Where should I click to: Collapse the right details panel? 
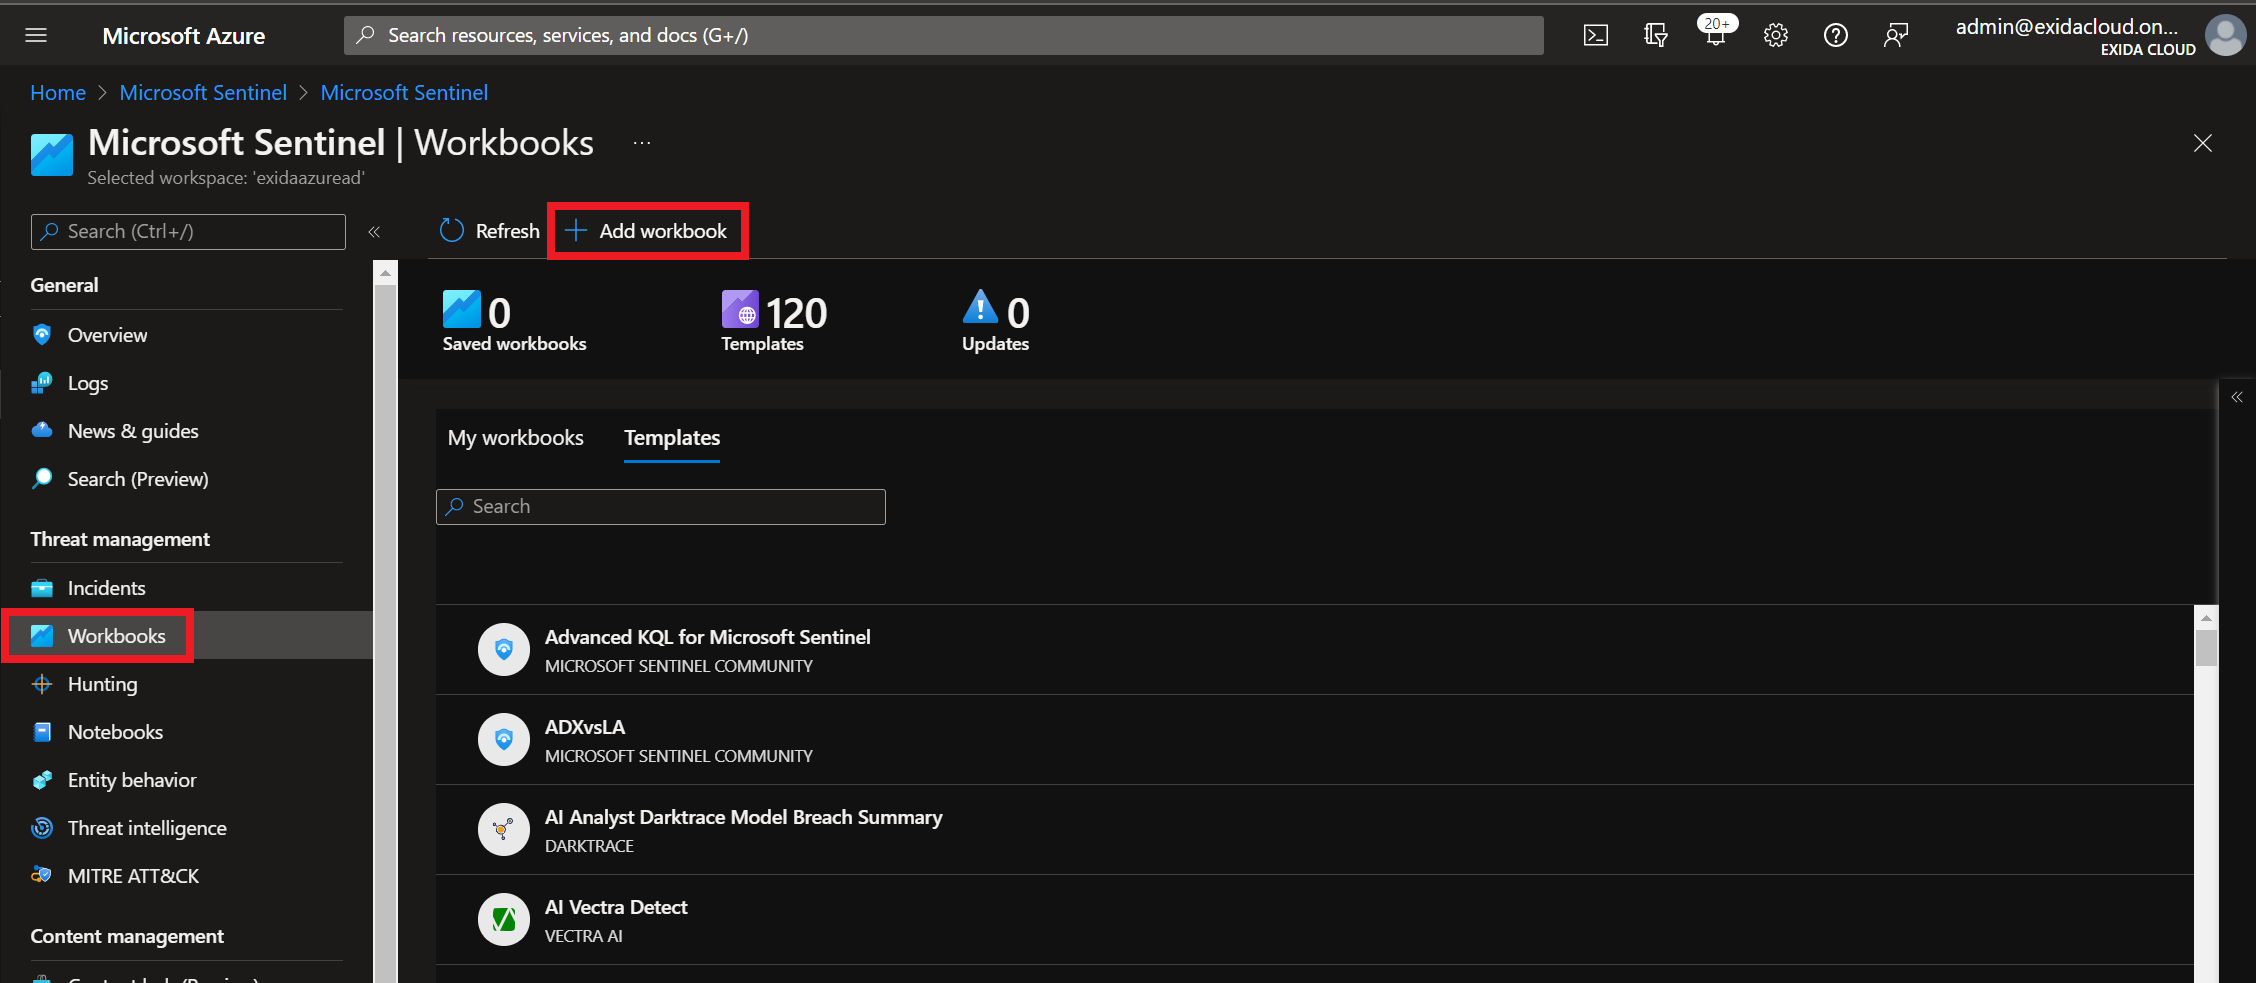coord(2237,396)
